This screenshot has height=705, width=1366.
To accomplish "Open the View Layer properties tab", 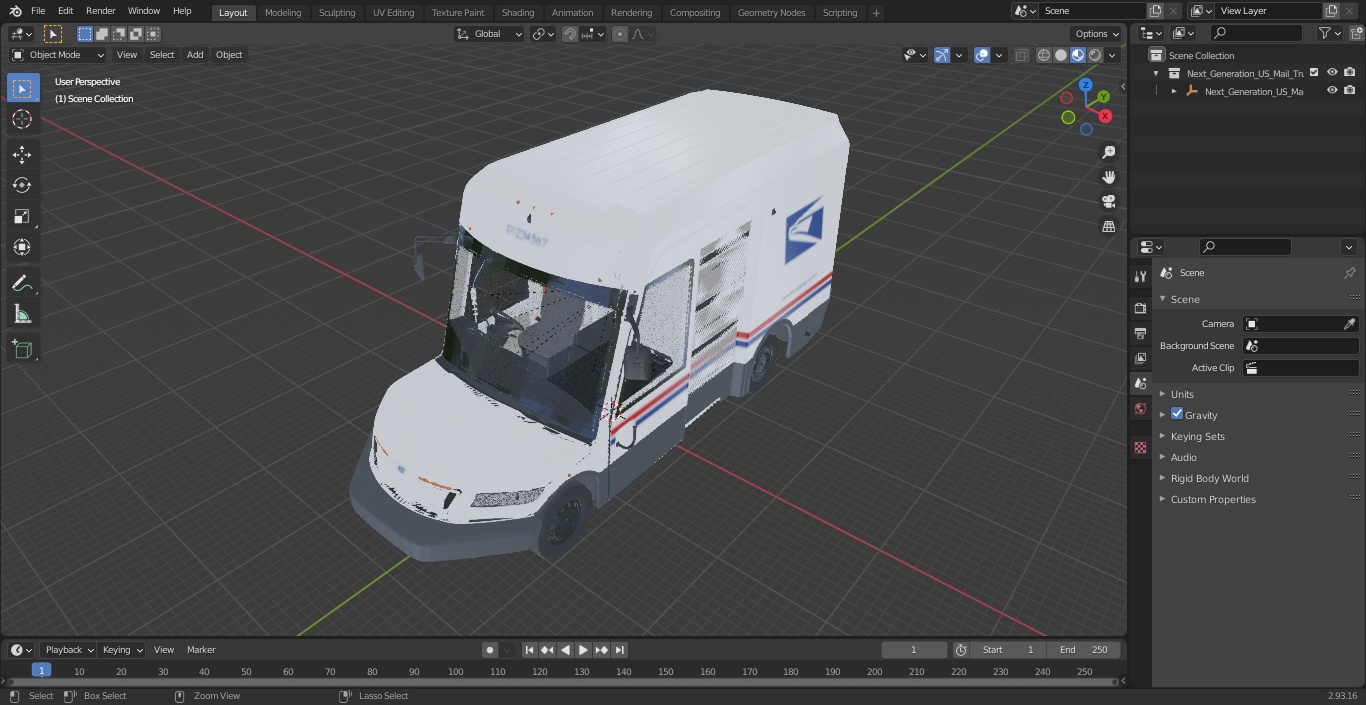I will point(1140,358).
